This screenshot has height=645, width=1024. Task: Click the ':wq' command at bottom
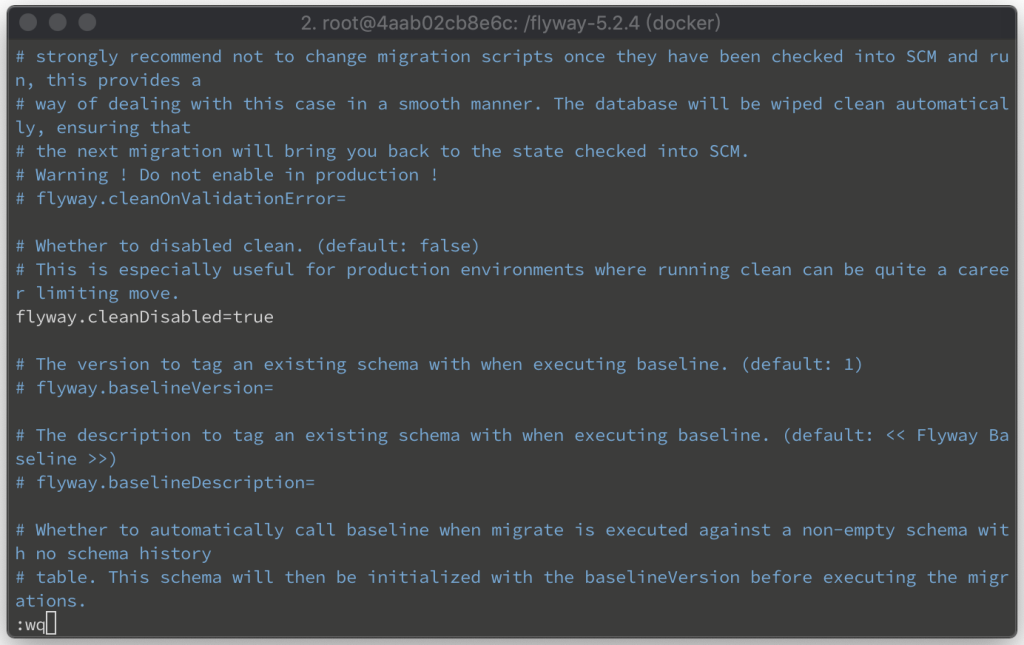[x=30, y=625]
